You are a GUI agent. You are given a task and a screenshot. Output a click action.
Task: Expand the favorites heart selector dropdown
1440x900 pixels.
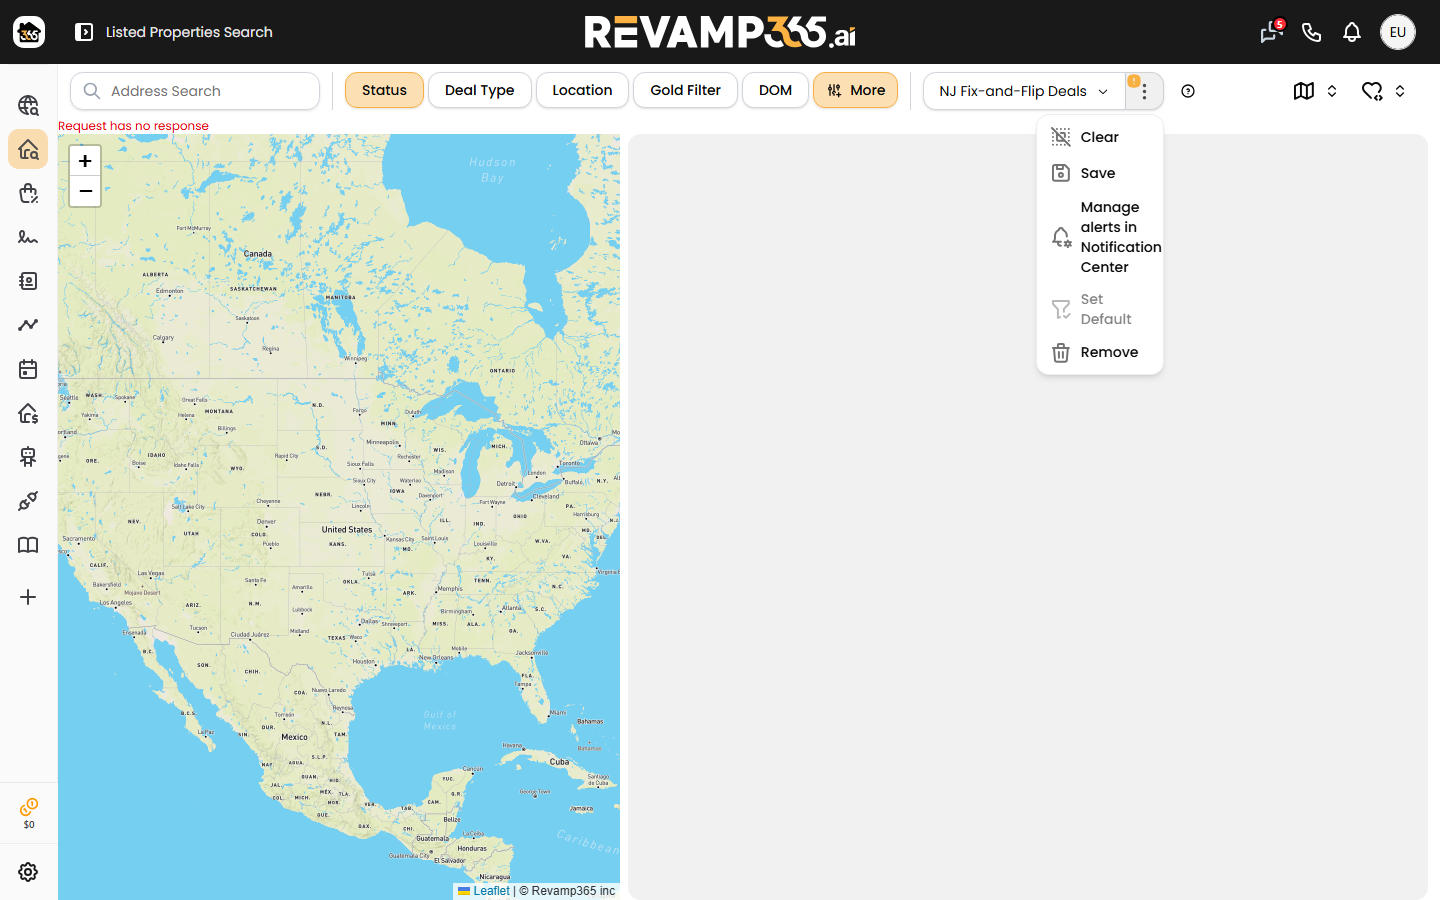[1384, 91]
